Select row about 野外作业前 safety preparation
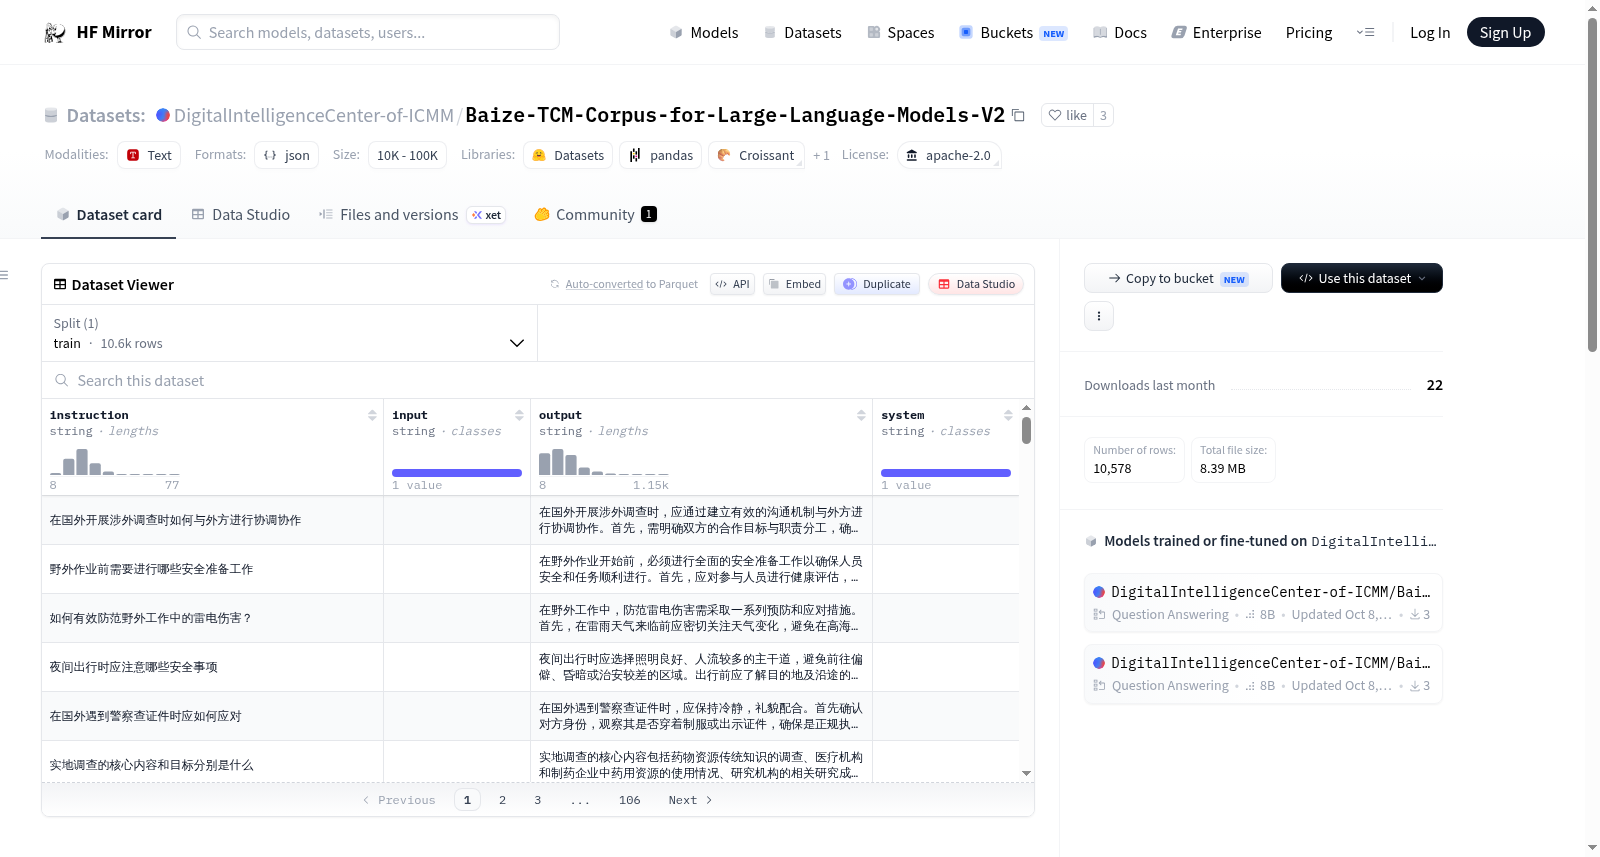Viewport: 1600px width, 857px height. point(530,569)
